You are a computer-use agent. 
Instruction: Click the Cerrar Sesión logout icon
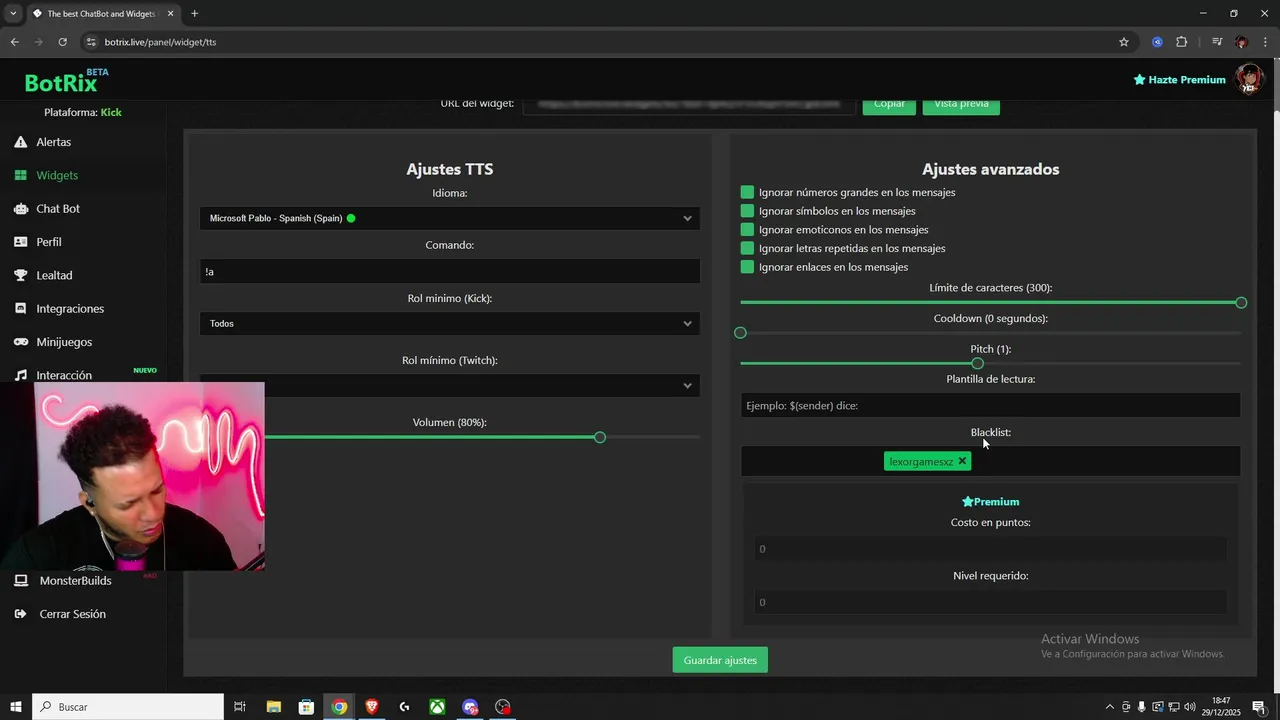click(x=21, y=614)
